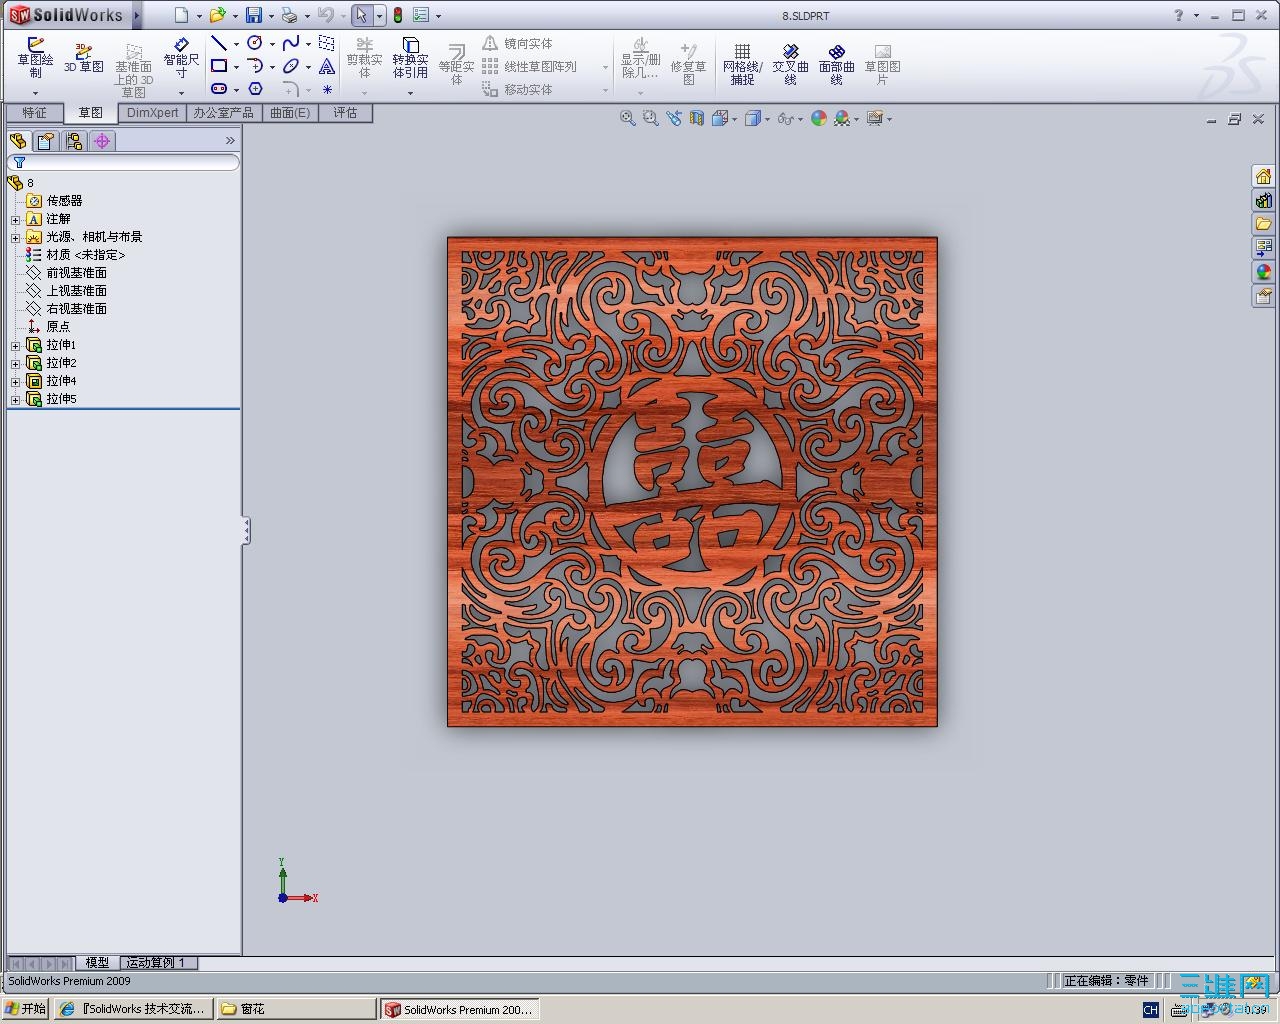Select the Line sketch tool
This screenshot has width=1280, height=1024.
[x=219, y=43]
